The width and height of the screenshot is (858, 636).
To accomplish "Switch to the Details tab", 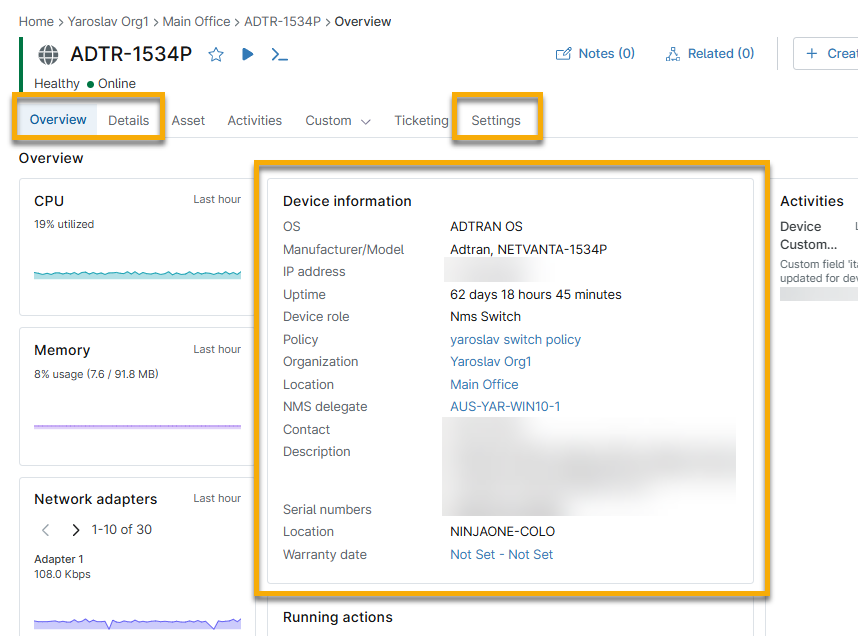I will [129, 121].
